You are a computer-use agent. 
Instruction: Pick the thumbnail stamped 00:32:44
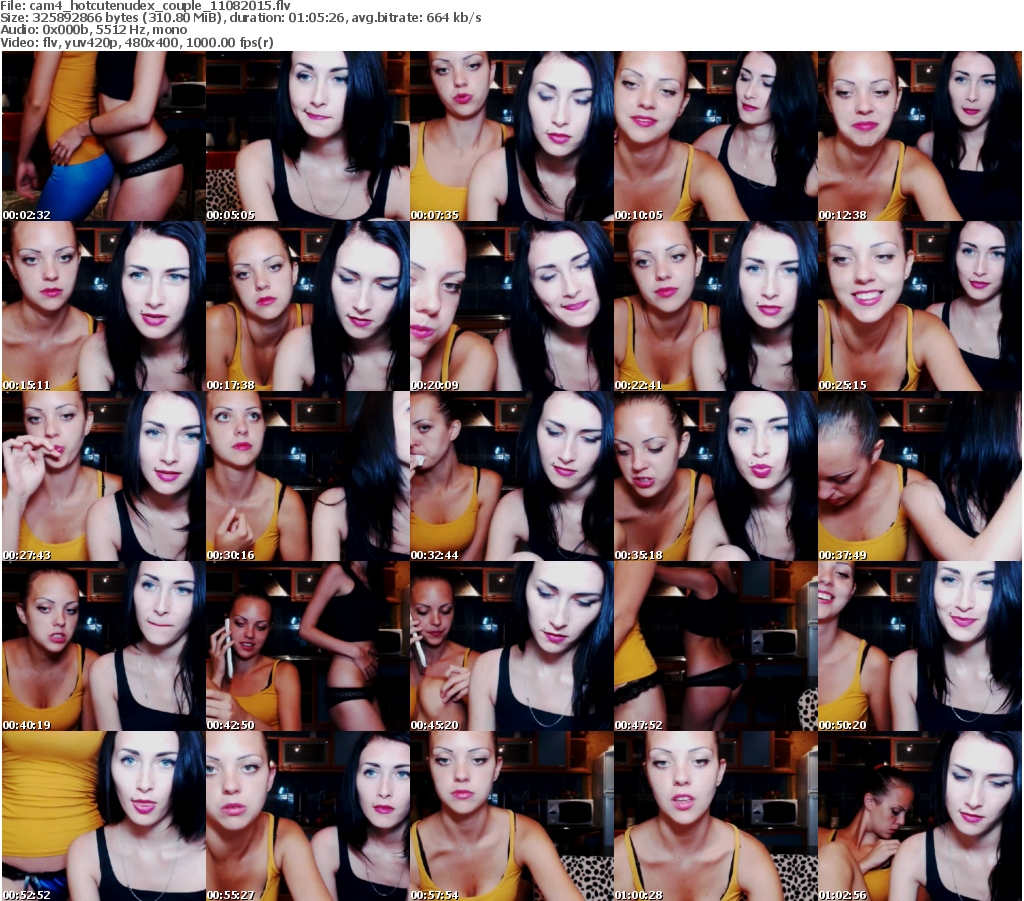(x=512, y=476)
